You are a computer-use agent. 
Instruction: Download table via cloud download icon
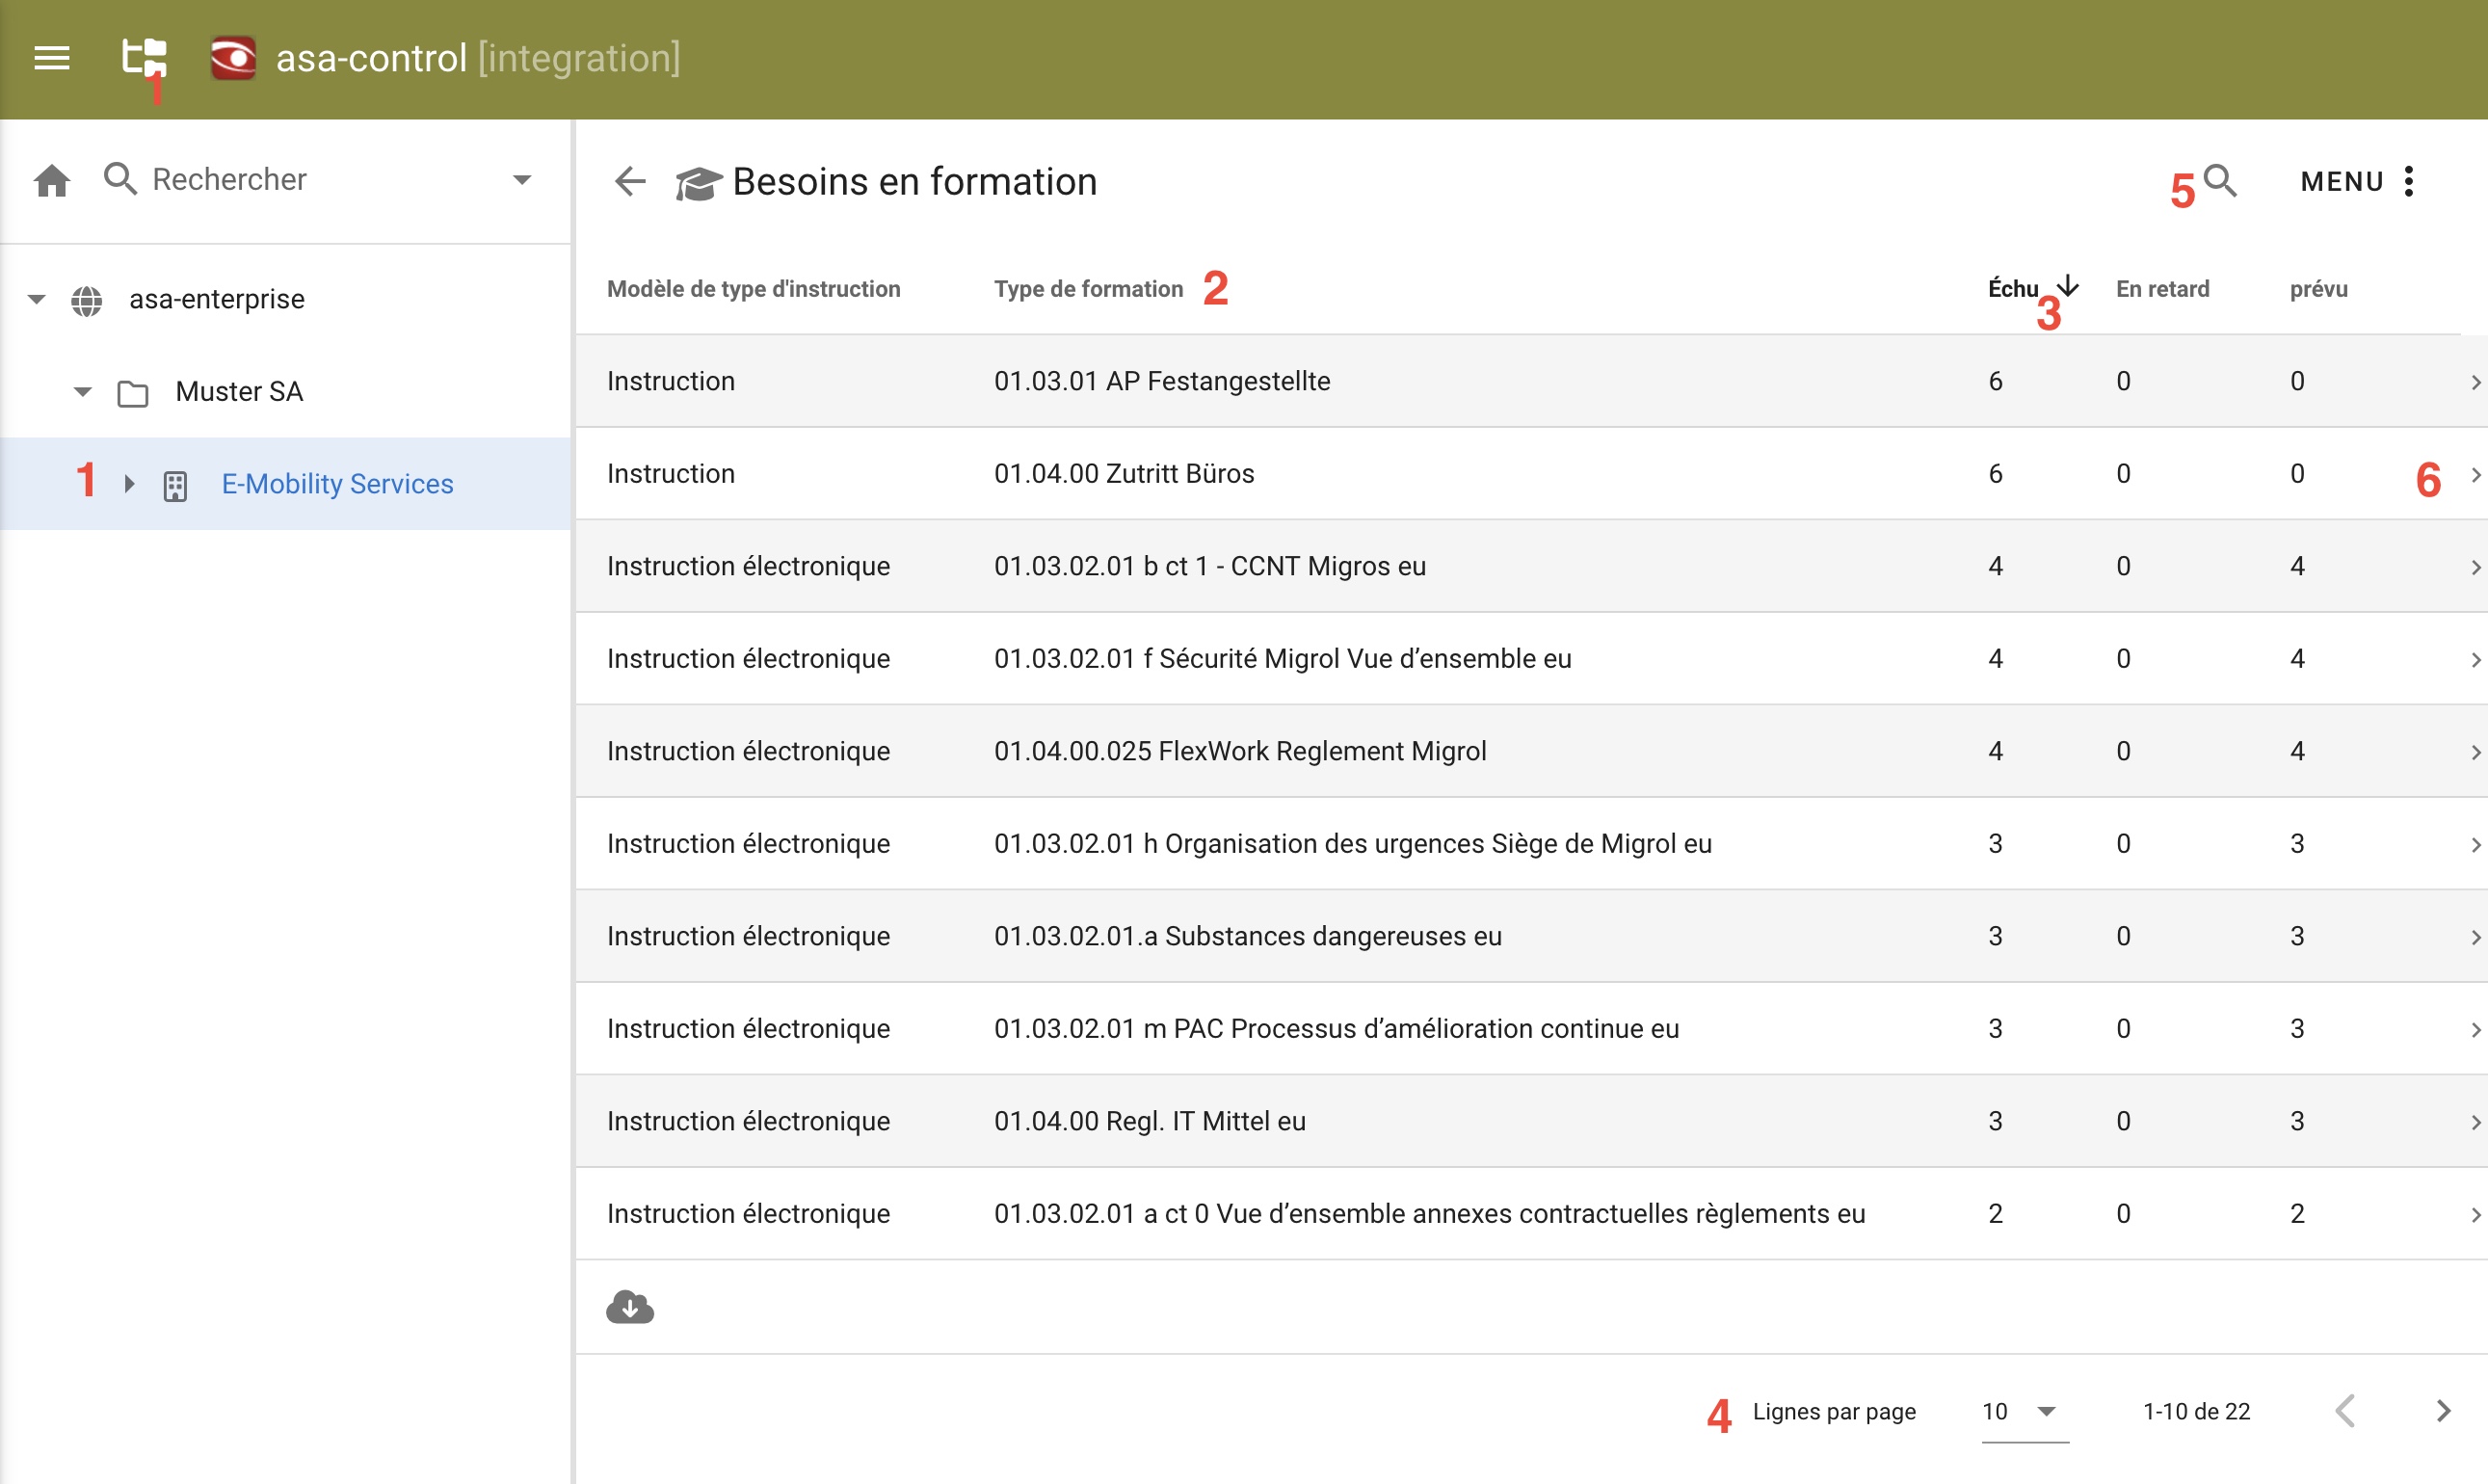[630, 1307]
